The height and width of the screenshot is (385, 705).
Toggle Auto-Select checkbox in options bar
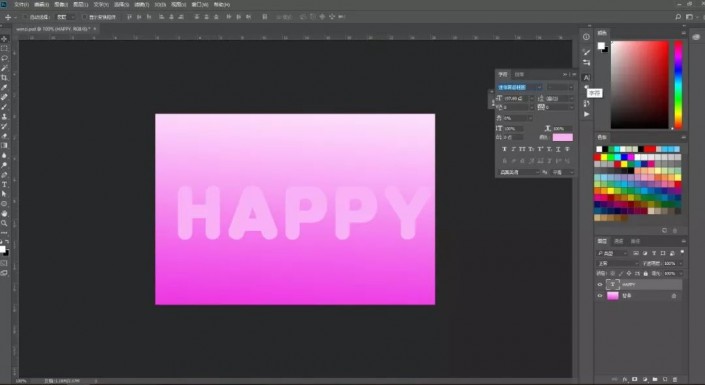[x=25, y=17]
